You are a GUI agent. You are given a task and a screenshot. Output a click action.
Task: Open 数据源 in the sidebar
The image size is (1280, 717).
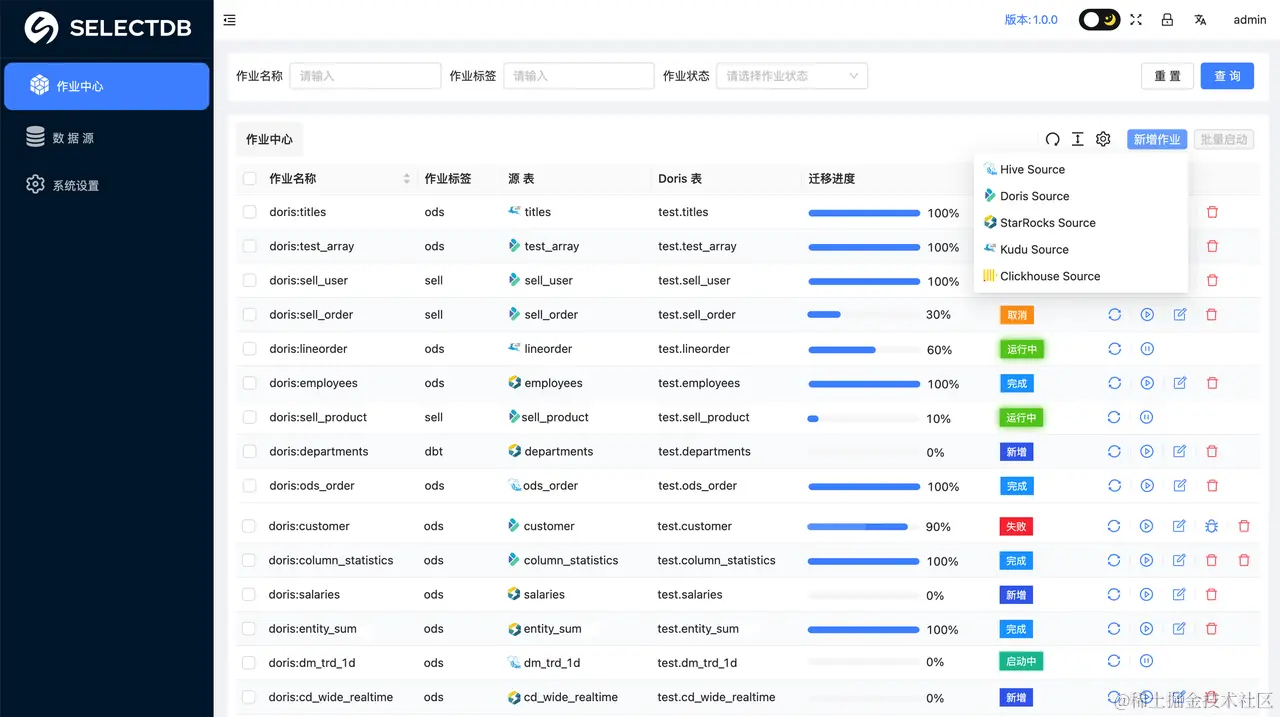tap(107, 138)
